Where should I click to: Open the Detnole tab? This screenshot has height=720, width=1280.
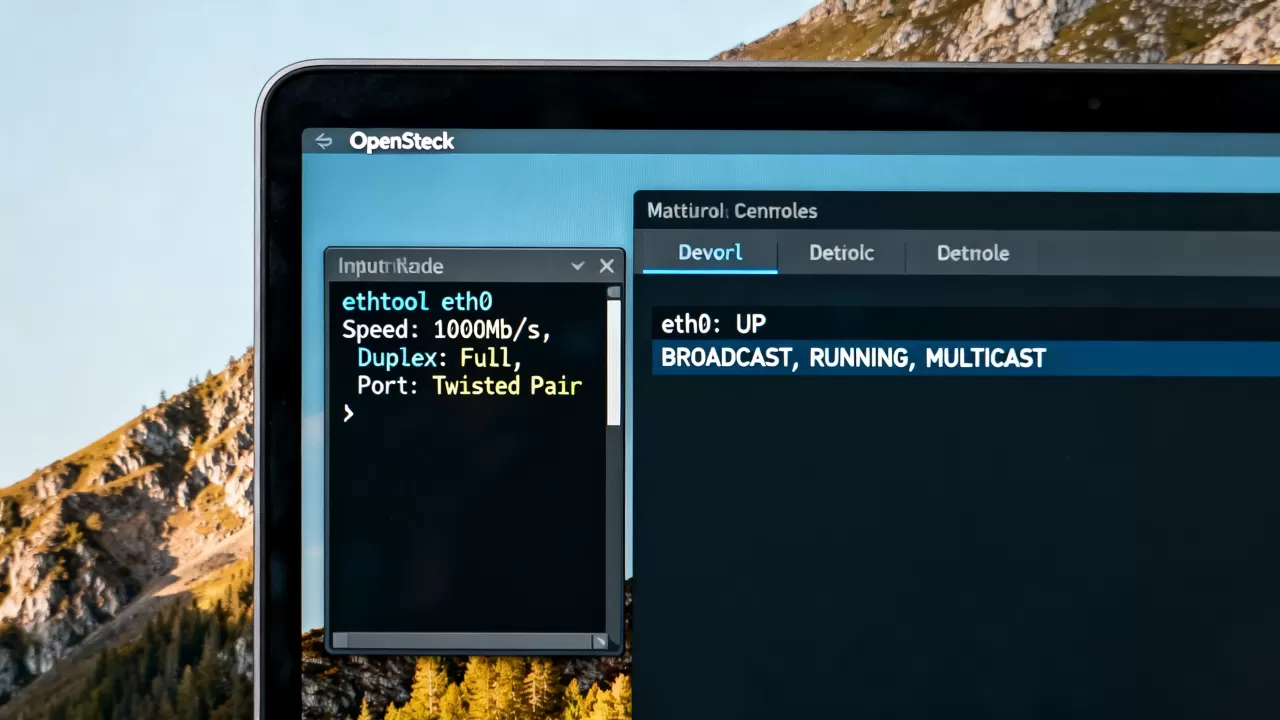pos(973,253)
